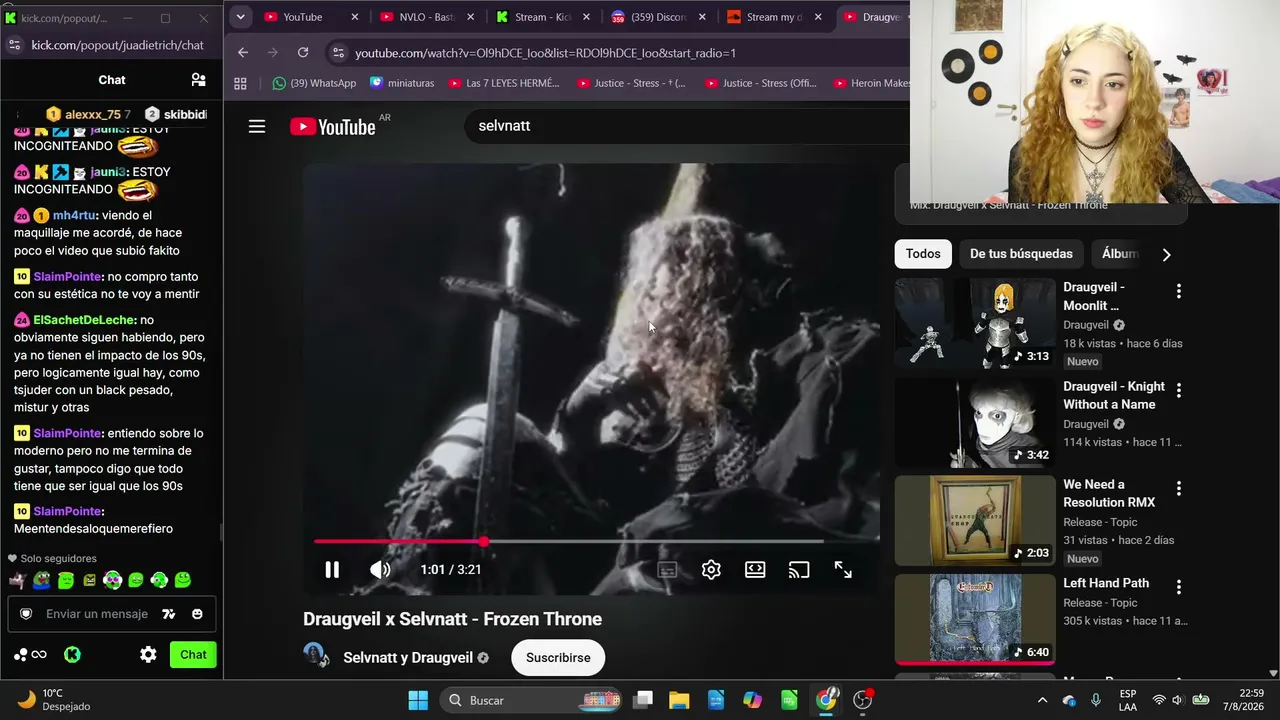Open options menu for Knight Without a Name
This screenshot has width=1280, height=720.
(x=1179, y=390)
